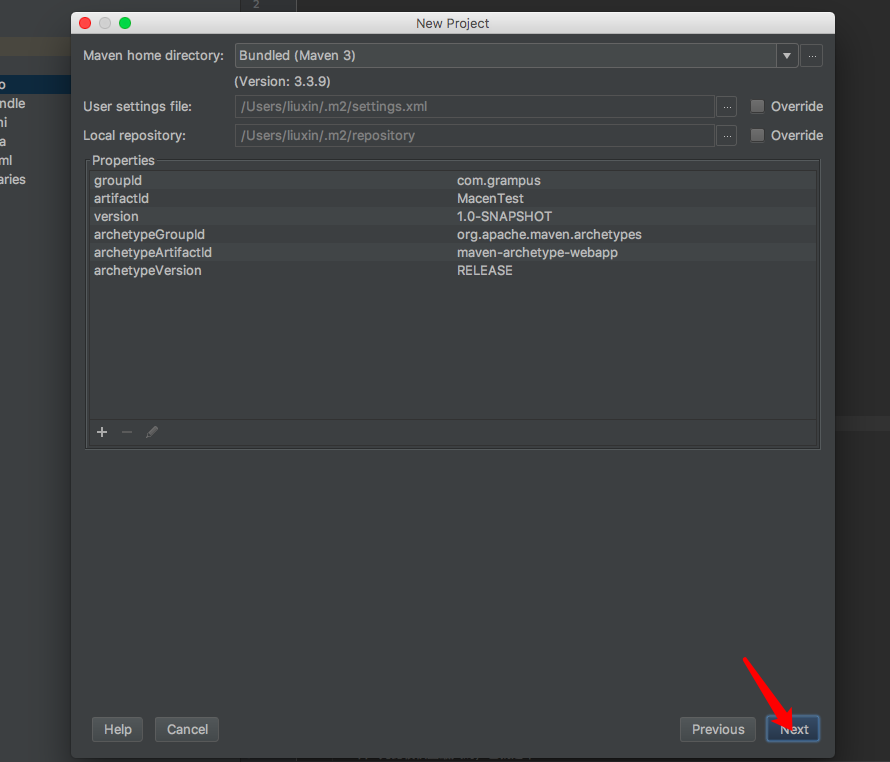Image resolution: width=890 pixels, height=762 pixels.
Task: Open the Maven home directory dropdown
Action: click(787, 56)
